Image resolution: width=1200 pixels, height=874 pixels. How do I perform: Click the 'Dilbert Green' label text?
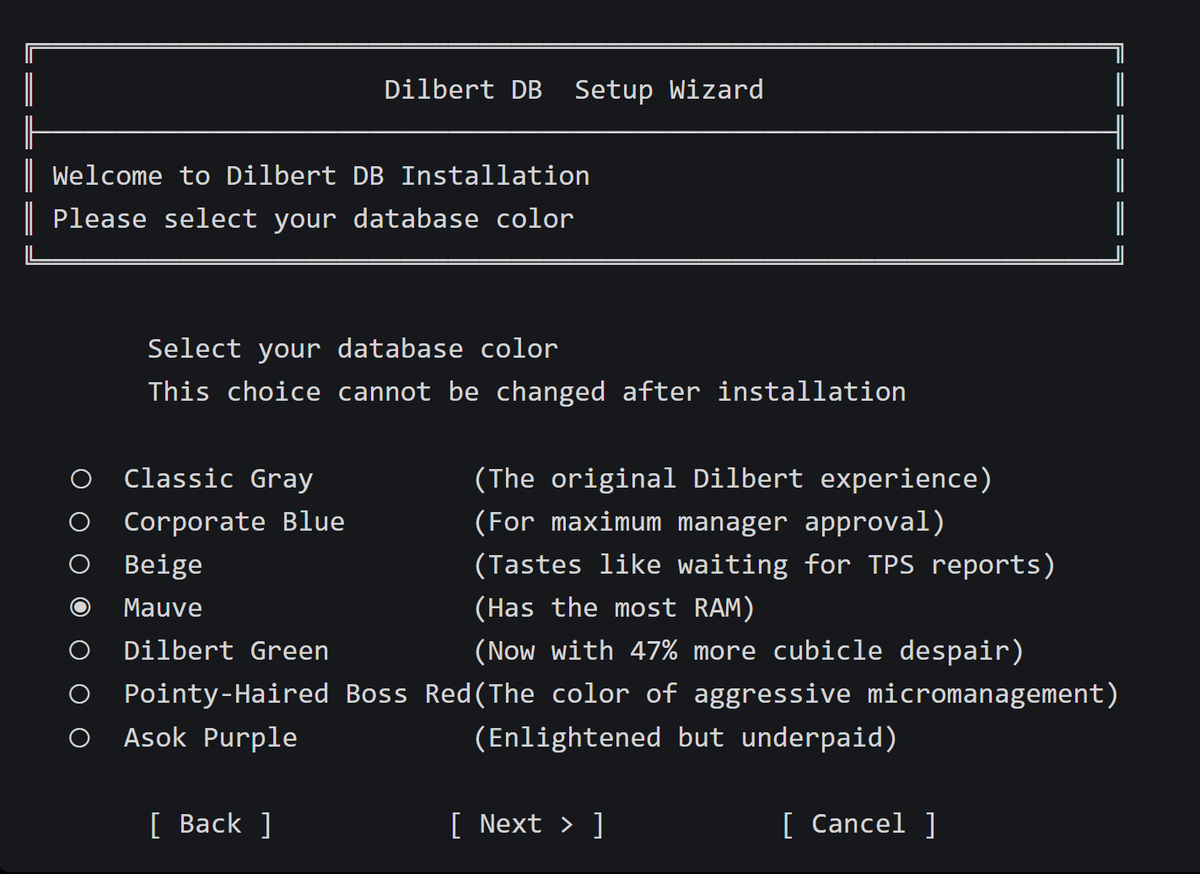click(x=226, y=651)
